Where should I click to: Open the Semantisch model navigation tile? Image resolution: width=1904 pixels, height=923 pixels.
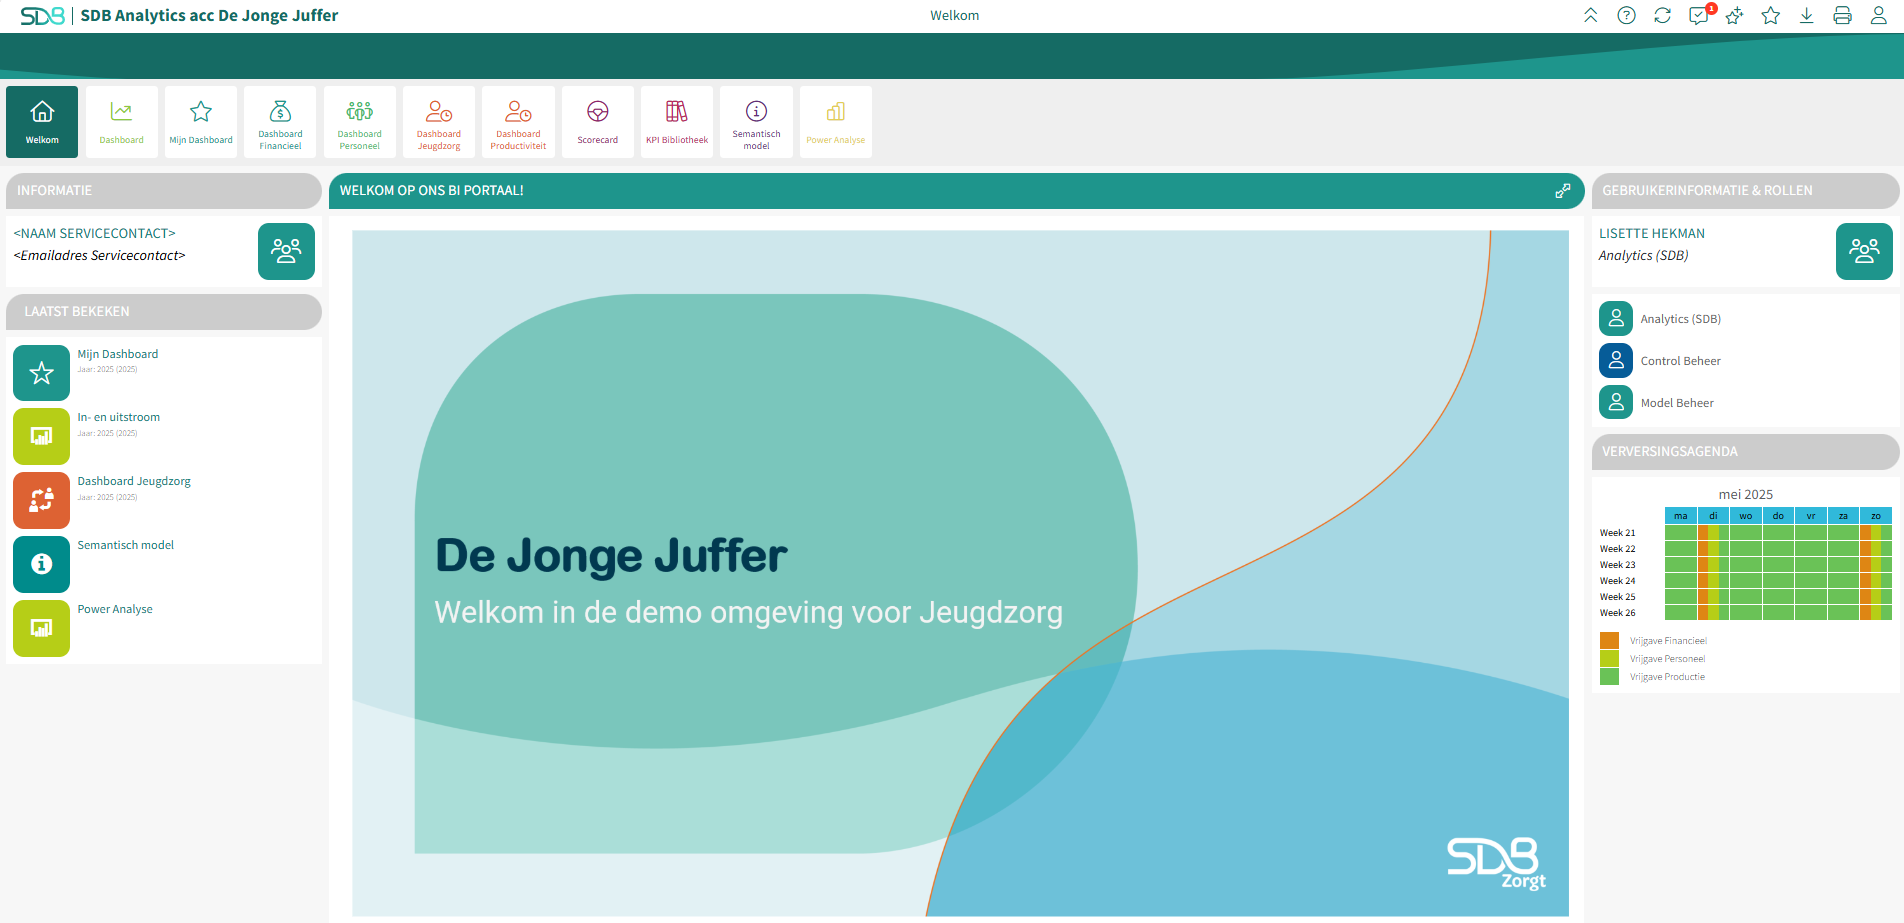click(x=756, y=122)
